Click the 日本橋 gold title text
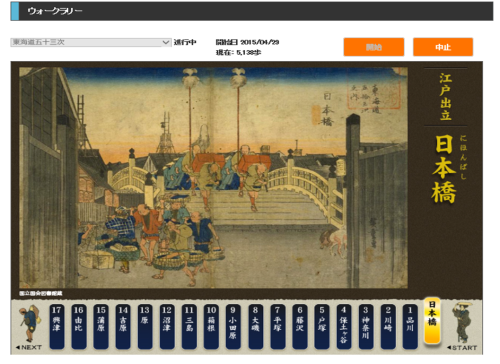This screenshot has height=364, width=500. [x=444, y=169]
